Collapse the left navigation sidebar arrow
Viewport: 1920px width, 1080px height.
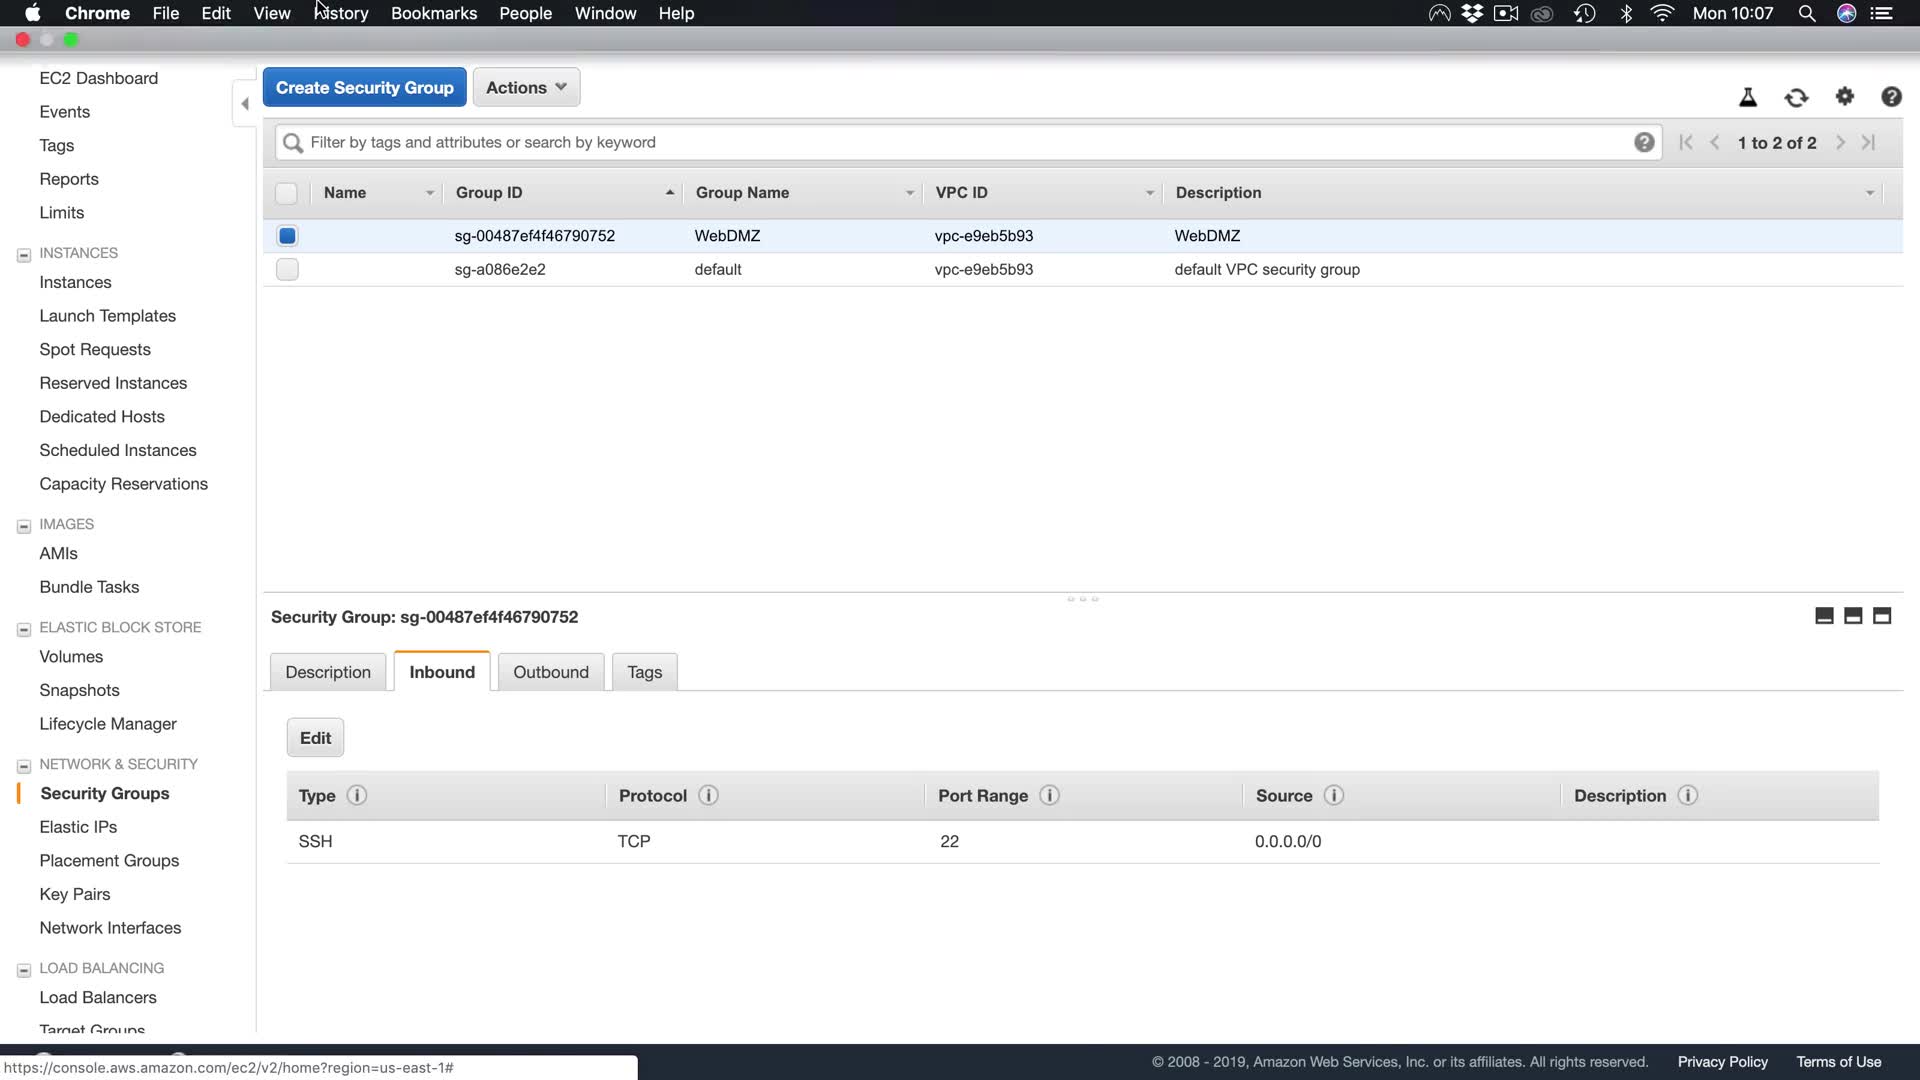click(245, 103)
